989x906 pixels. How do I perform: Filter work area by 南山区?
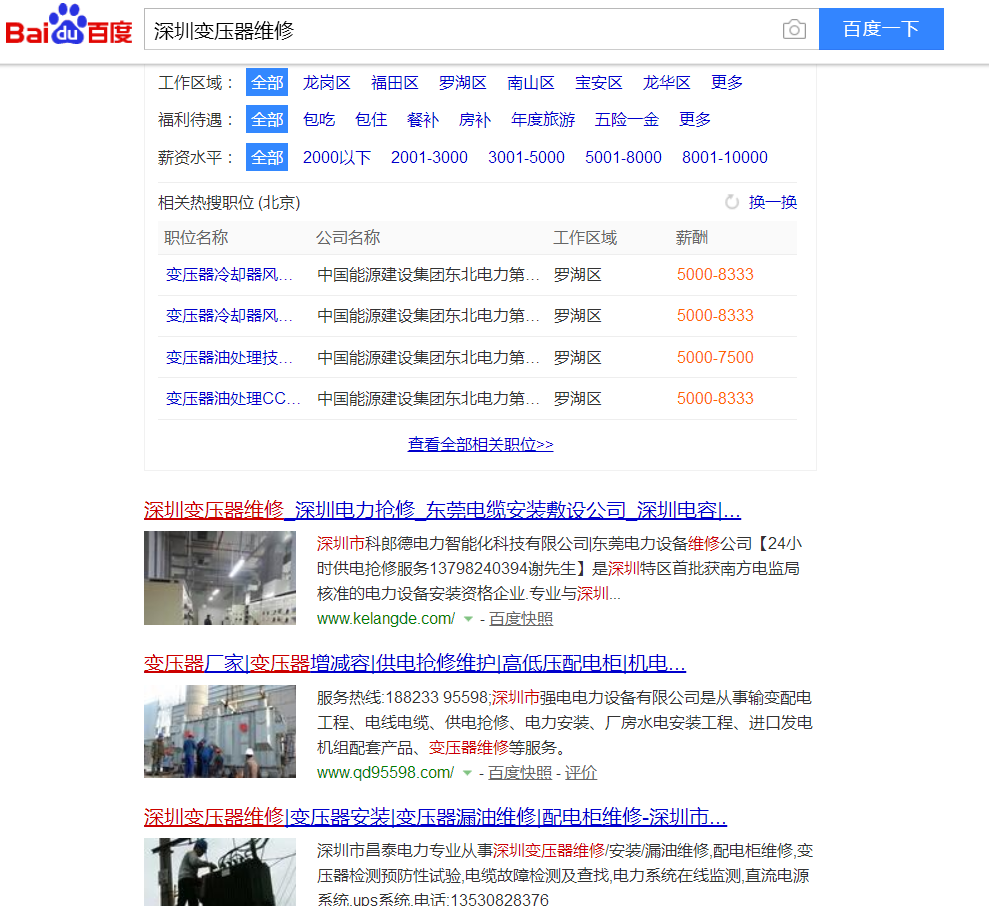click(531, 83)
